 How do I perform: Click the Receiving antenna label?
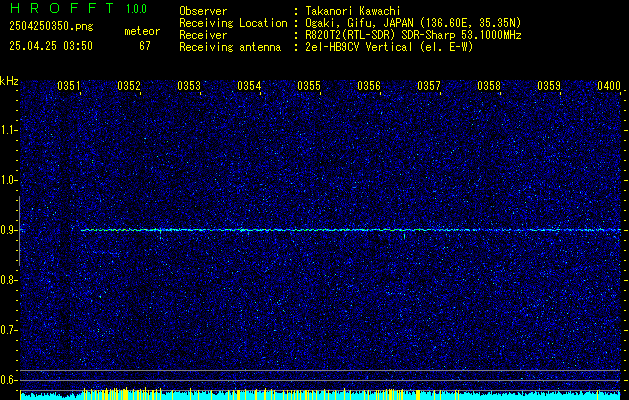(x=230, y=47)
